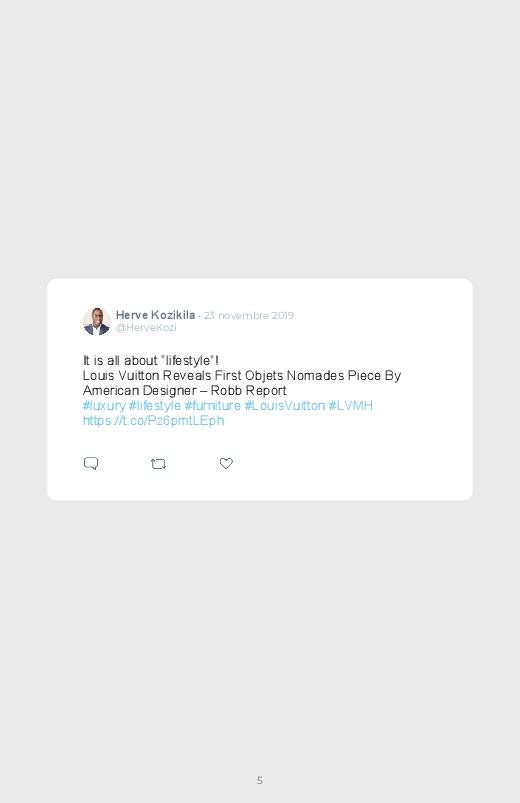520x803 pixels.
Task: Open the @HerveKozi handle
Action: pos(146,328)
